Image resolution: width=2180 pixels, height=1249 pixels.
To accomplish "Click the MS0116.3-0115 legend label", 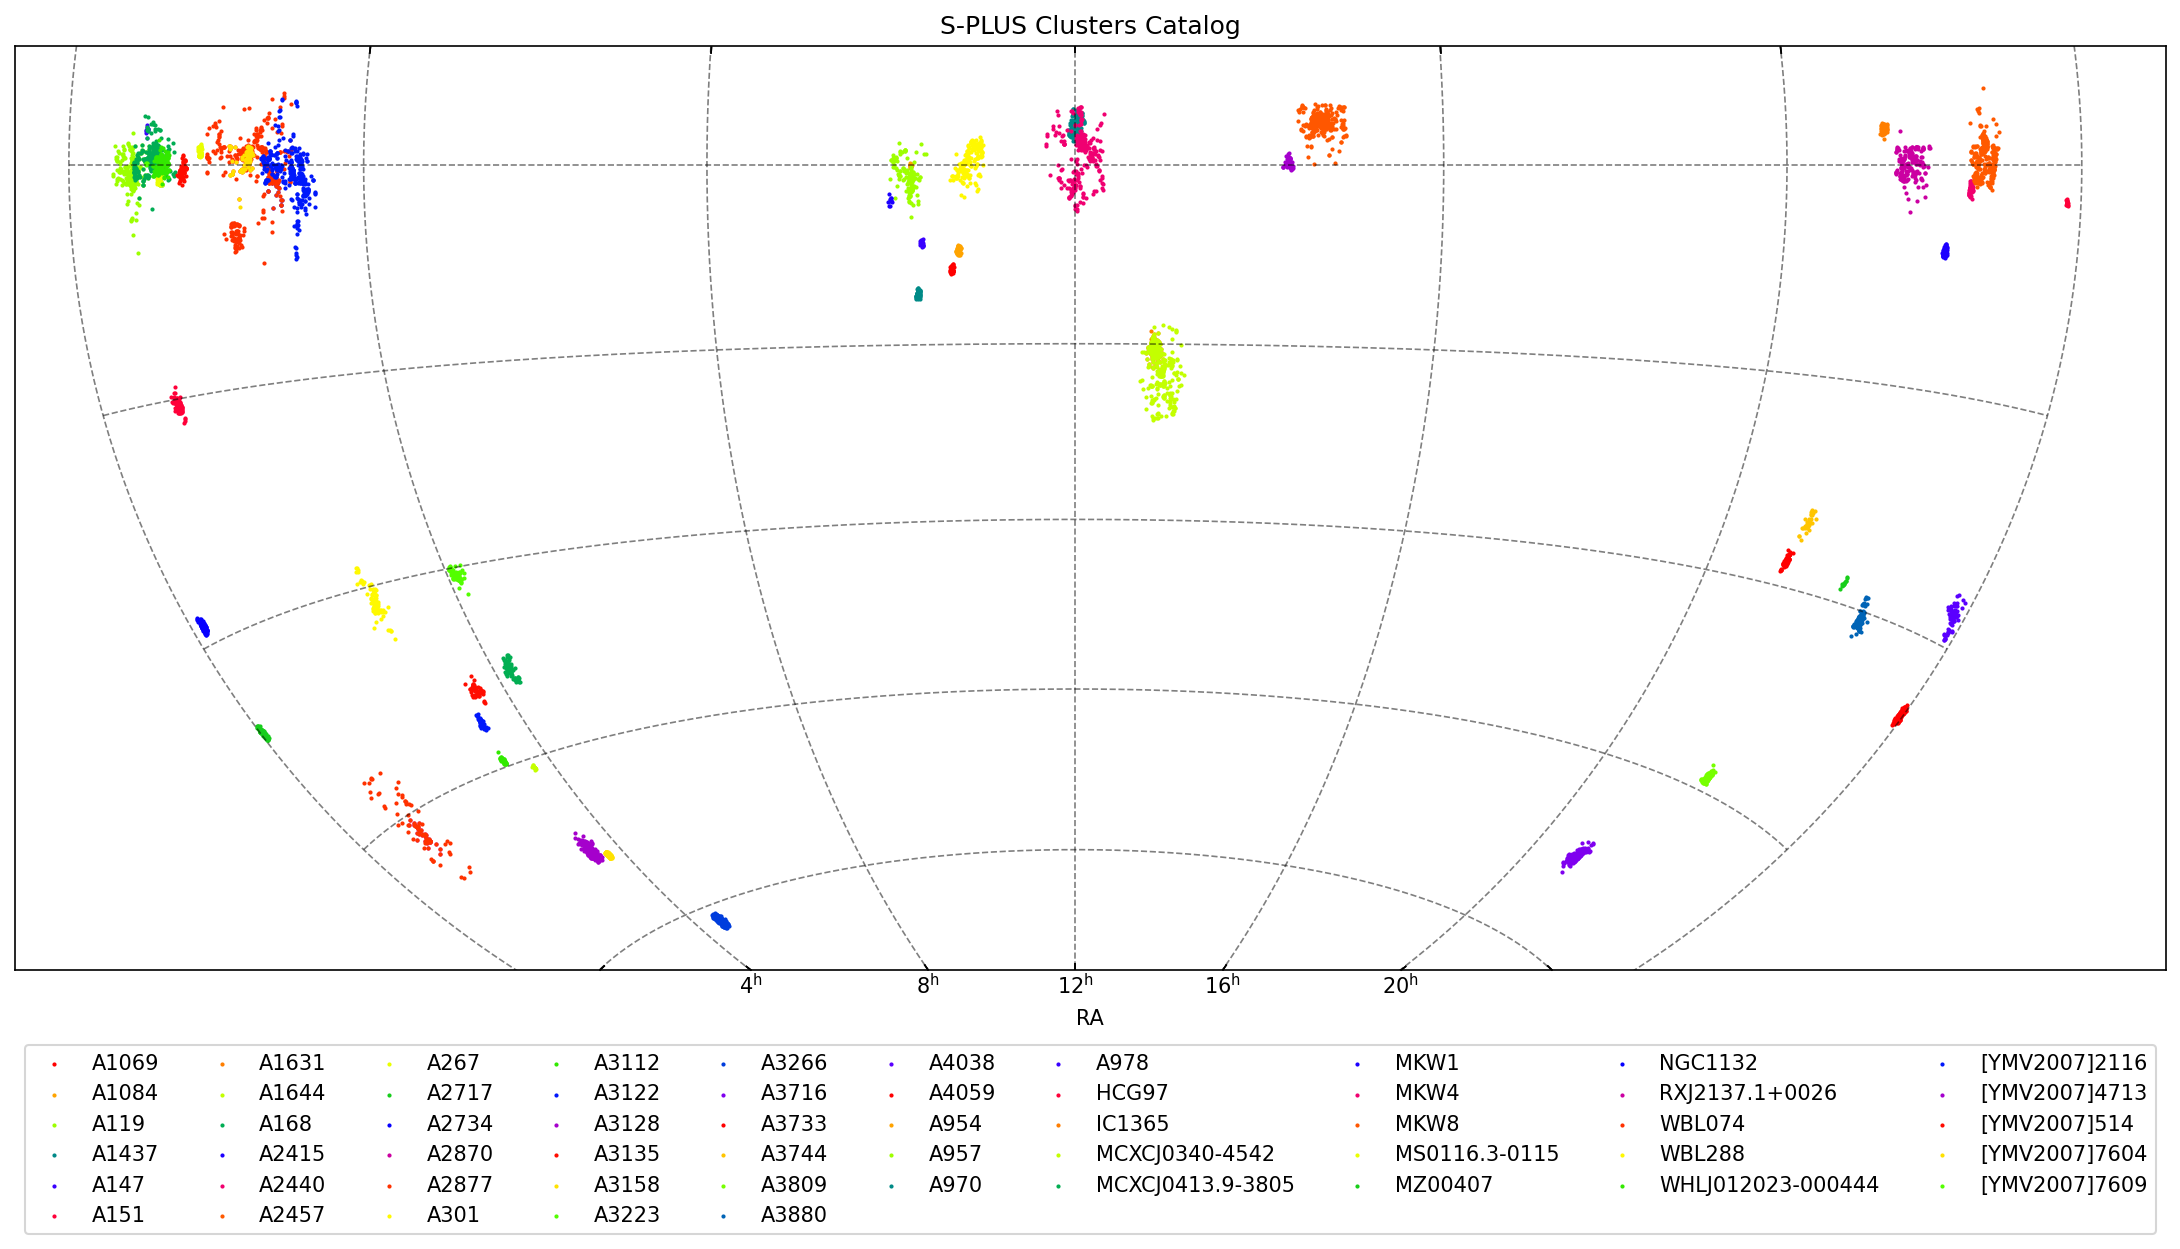I will 1476,1154.
